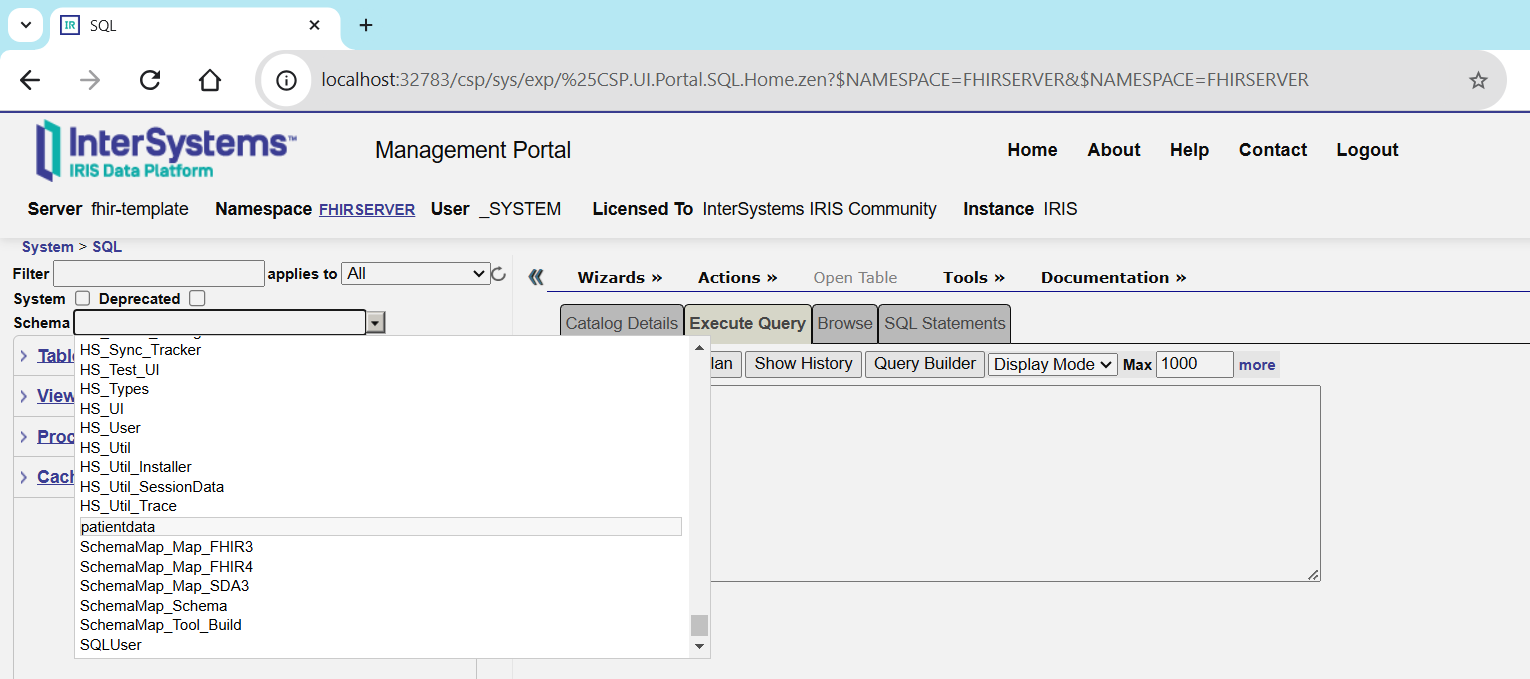1530x679 pixels.
Task: Close the SQL browser tab
Action: point(314,25)
